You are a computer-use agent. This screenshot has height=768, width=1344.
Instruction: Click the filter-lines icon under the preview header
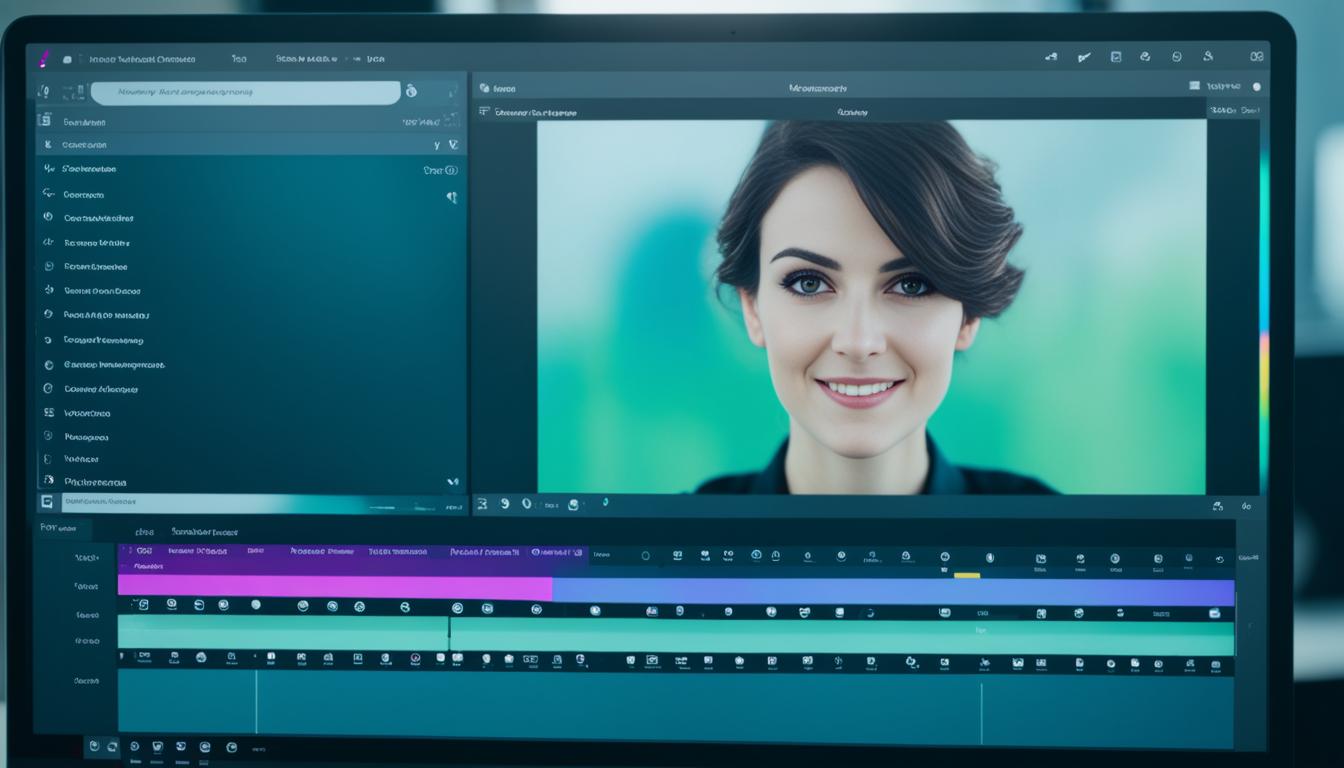[485, 112]
